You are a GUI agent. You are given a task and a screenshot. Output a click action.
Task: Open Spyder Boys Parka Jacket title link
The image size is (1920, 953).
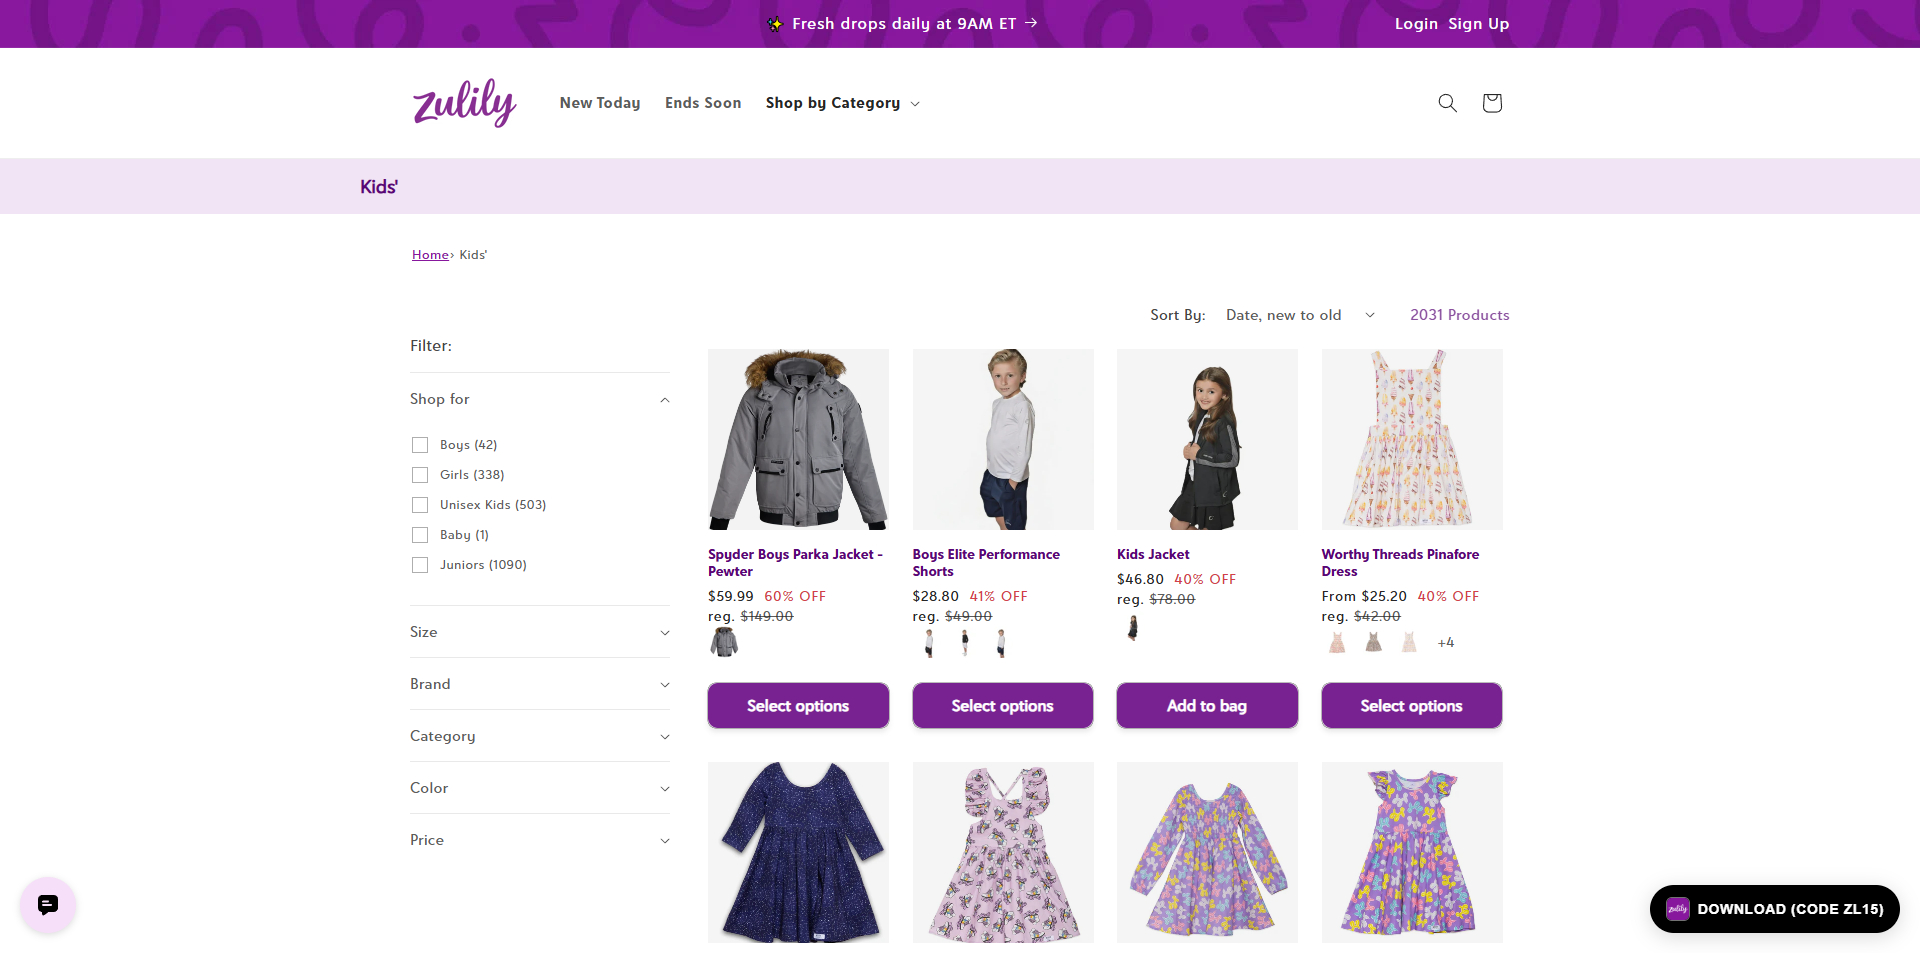point(795,563)
